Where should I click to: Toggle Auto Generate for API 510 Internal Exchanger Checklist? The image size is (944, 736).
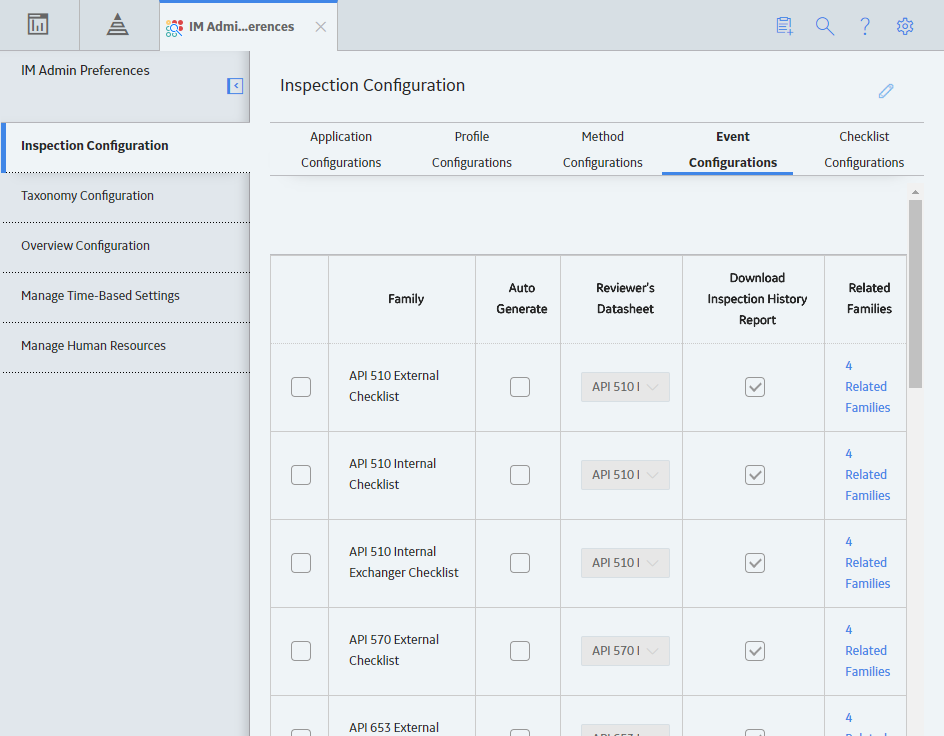click(x=520, y=563)
